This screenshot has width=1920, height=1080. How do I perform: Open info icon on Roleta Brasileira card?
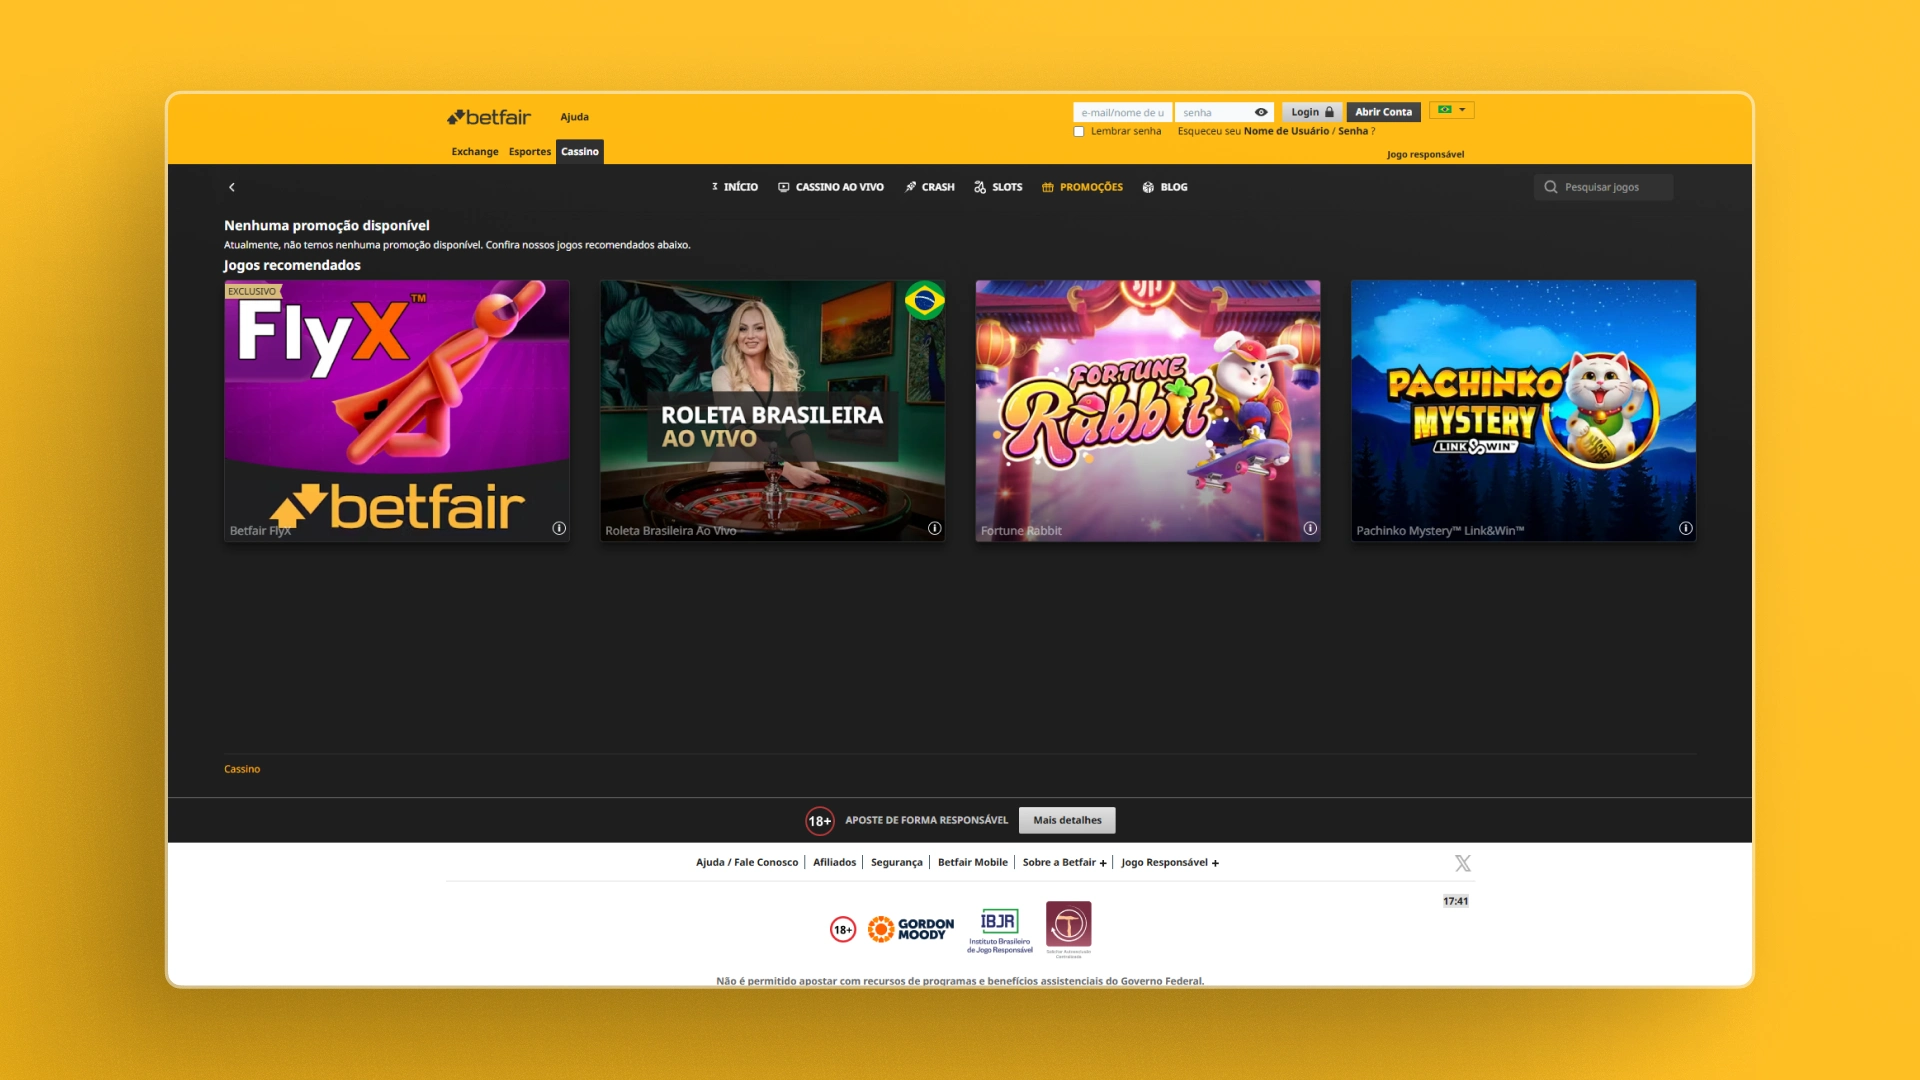pos(934,528)
